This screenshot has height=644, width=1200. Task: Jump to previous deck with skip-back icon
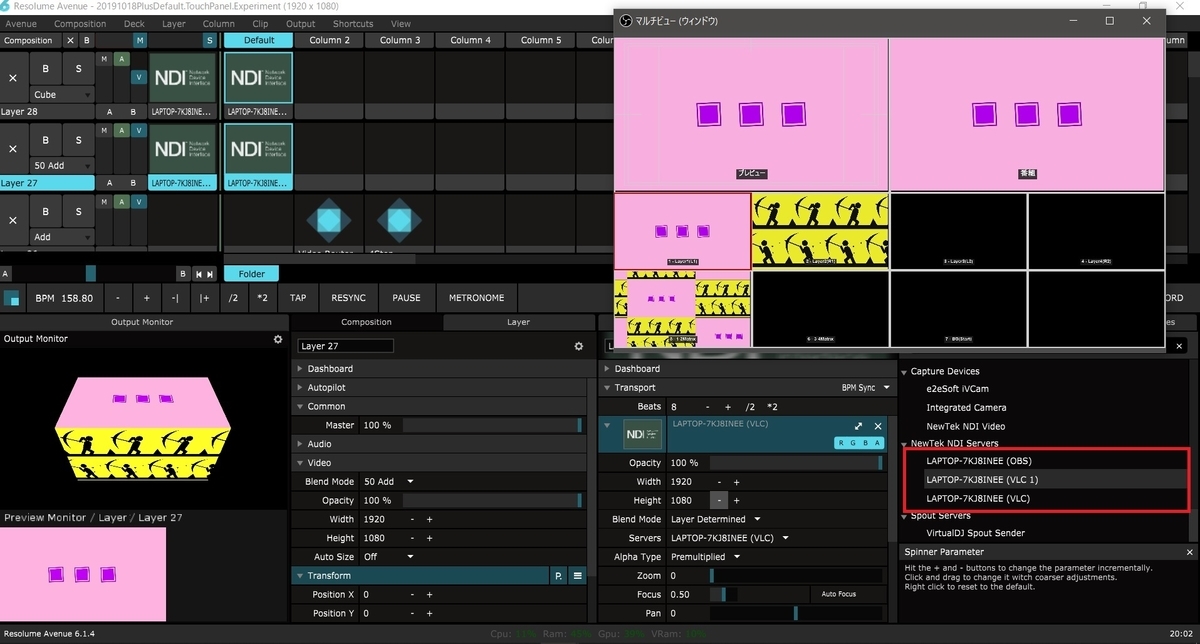click(x=198, y=274)
